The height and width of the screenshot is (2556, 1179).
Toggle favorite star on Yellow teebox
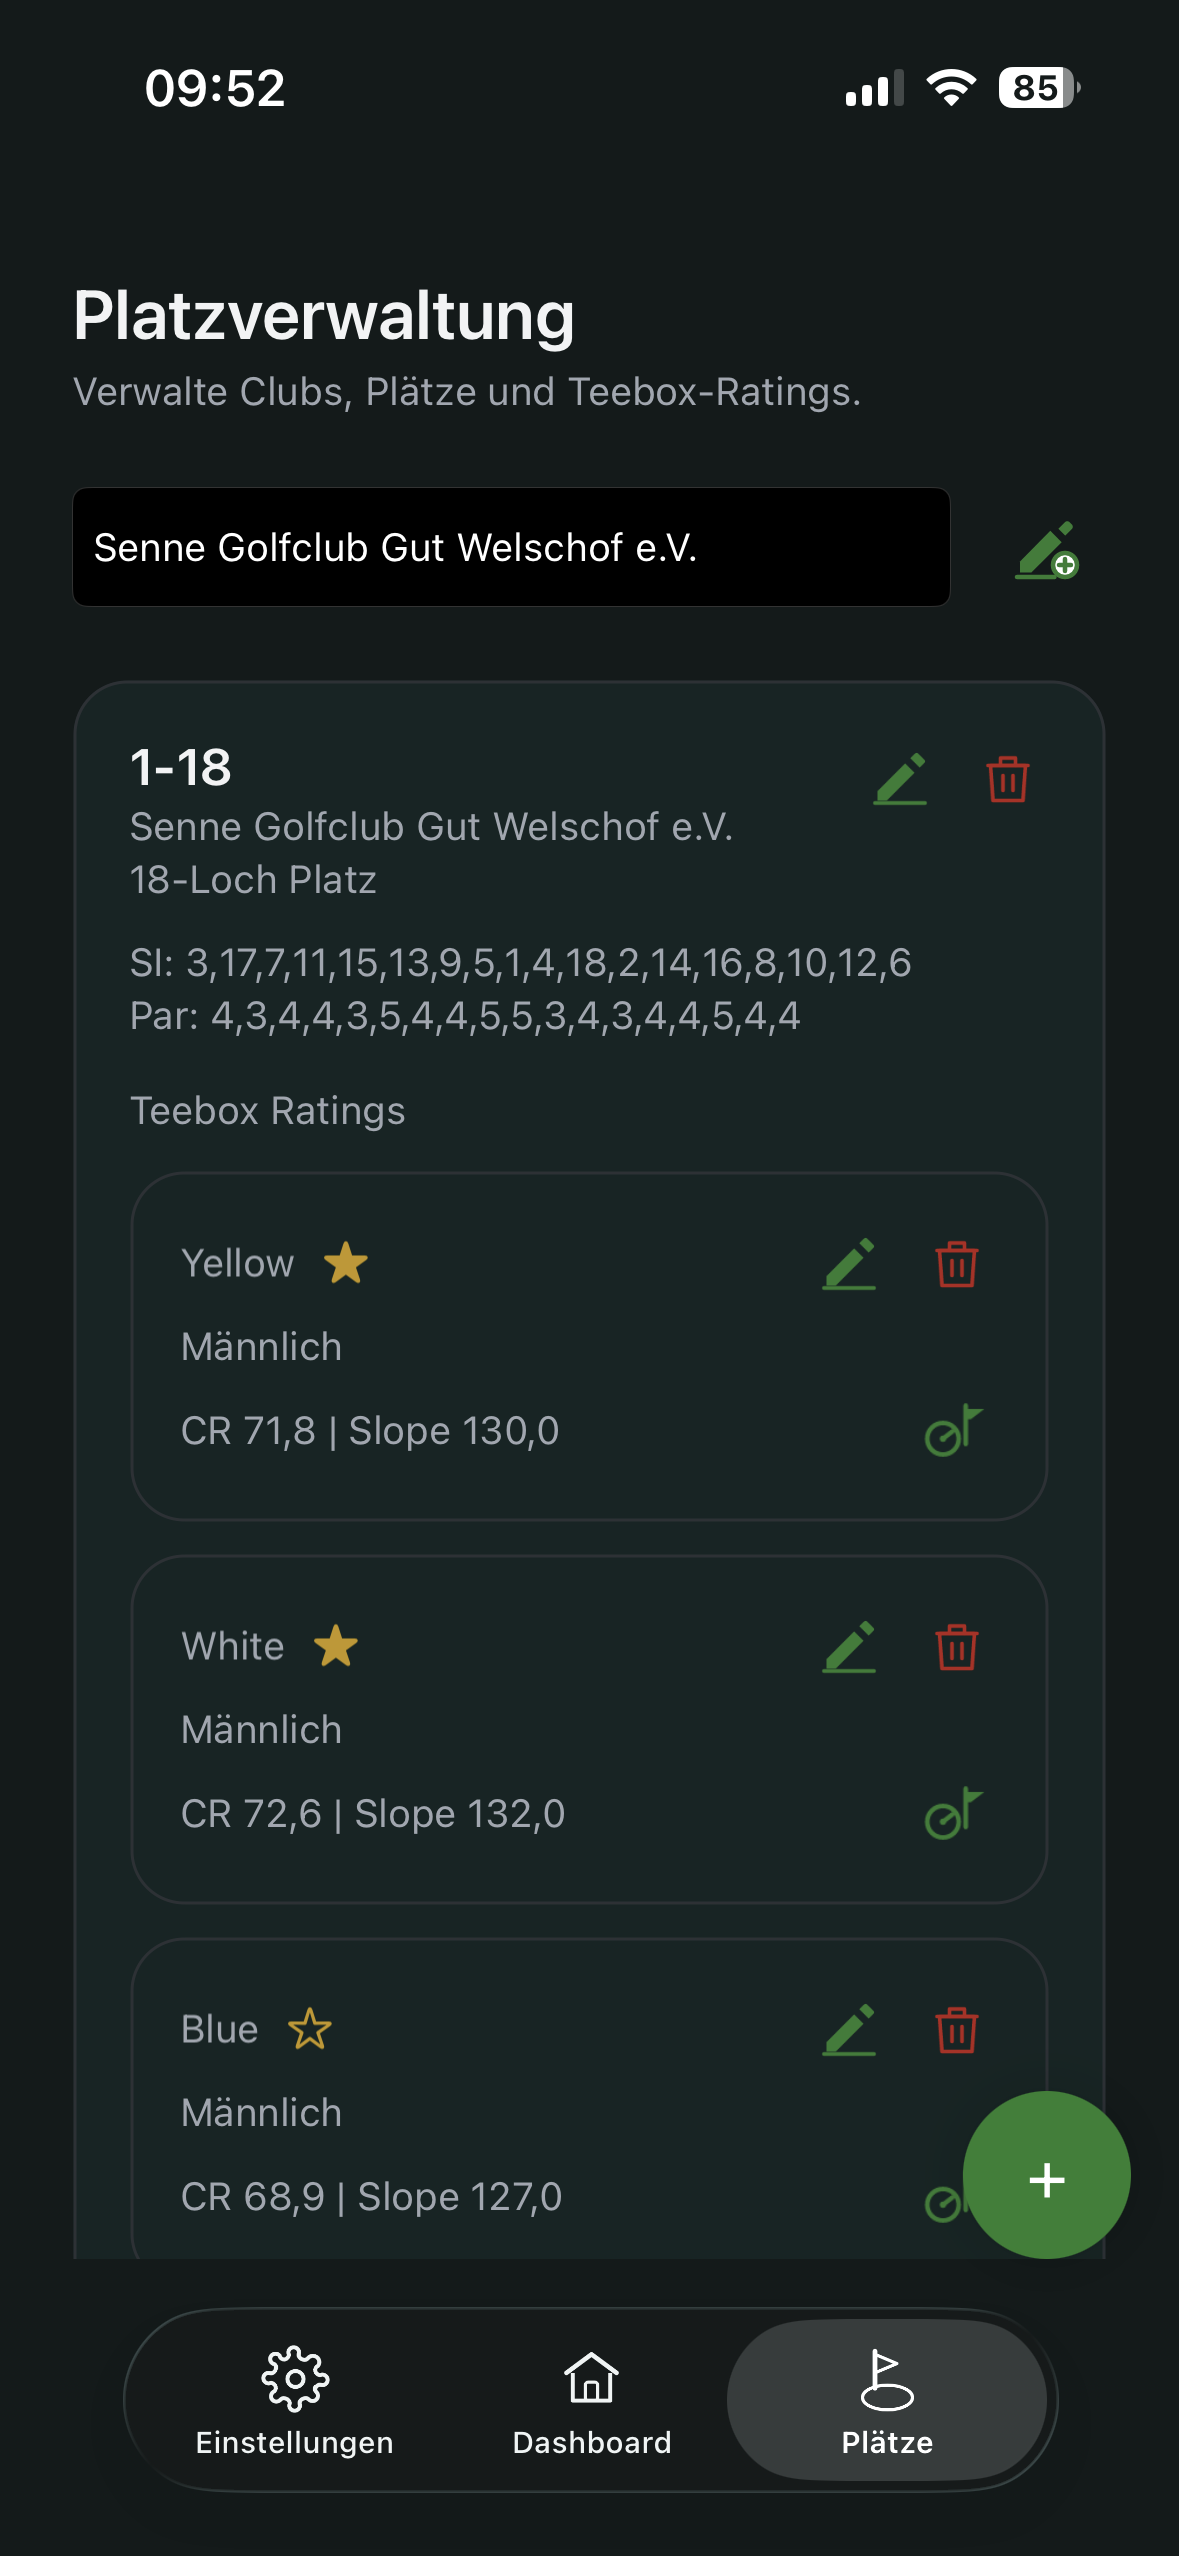pos(346,1263)
